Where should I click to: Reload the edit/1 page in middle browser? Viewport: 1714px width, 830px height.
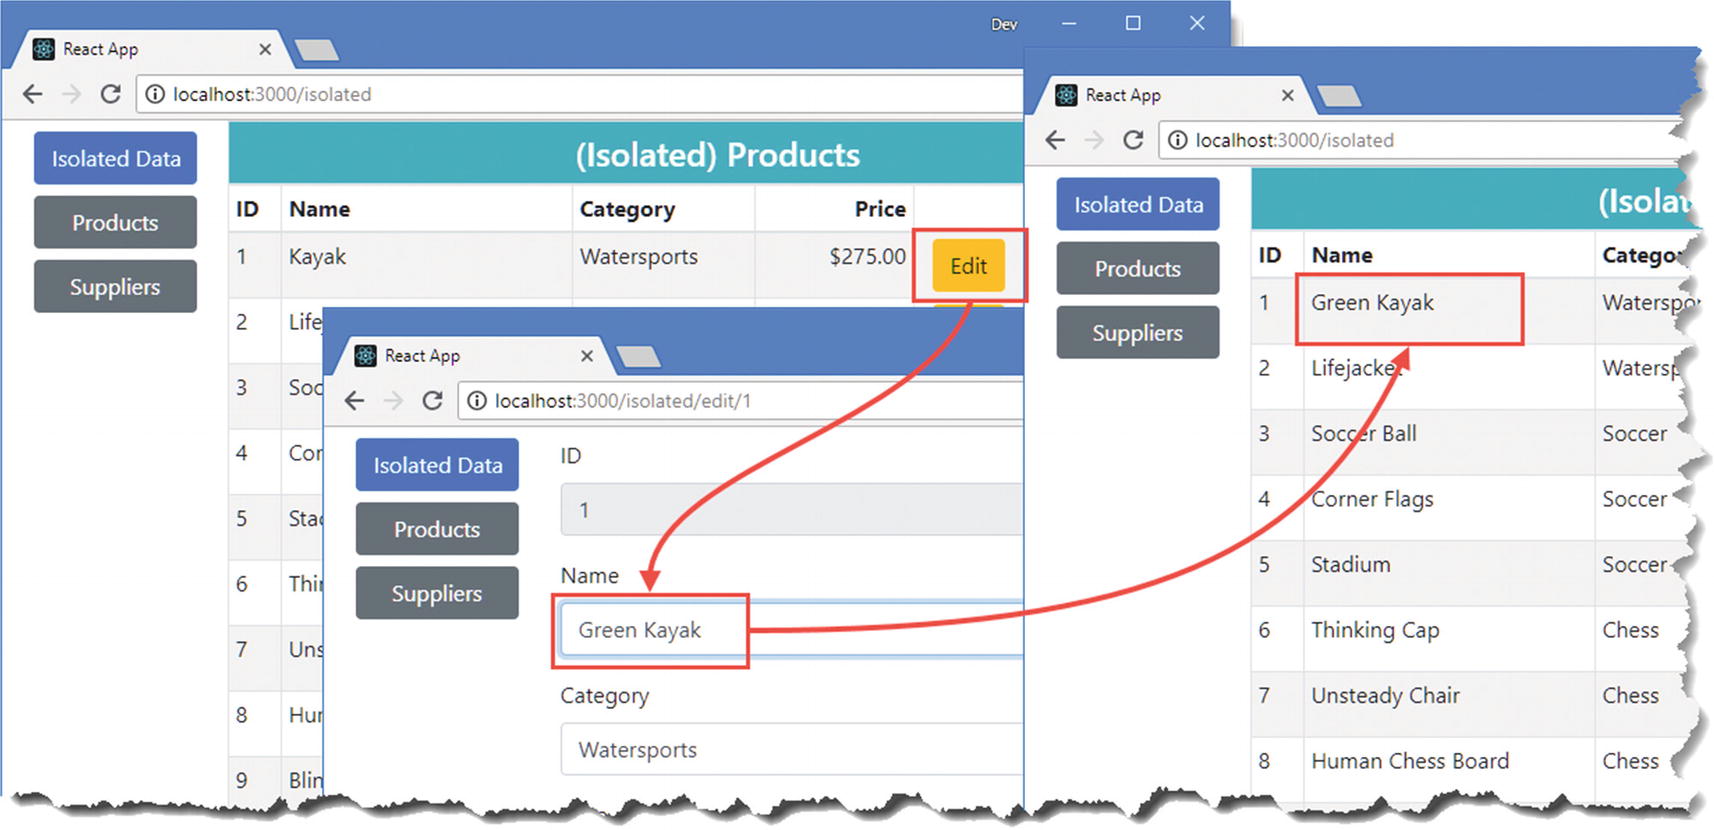coord(432,401)
